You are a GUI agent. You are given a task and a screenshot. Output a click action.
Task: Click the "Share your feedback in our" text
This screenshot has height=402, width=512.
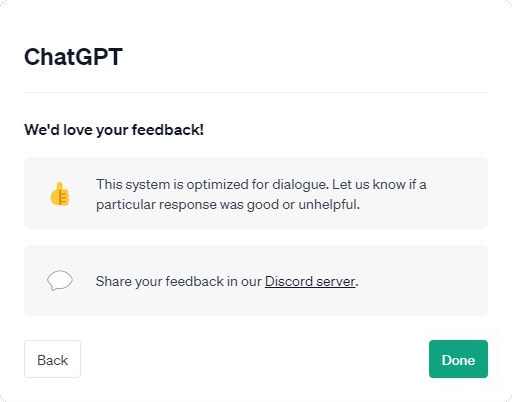179,281
